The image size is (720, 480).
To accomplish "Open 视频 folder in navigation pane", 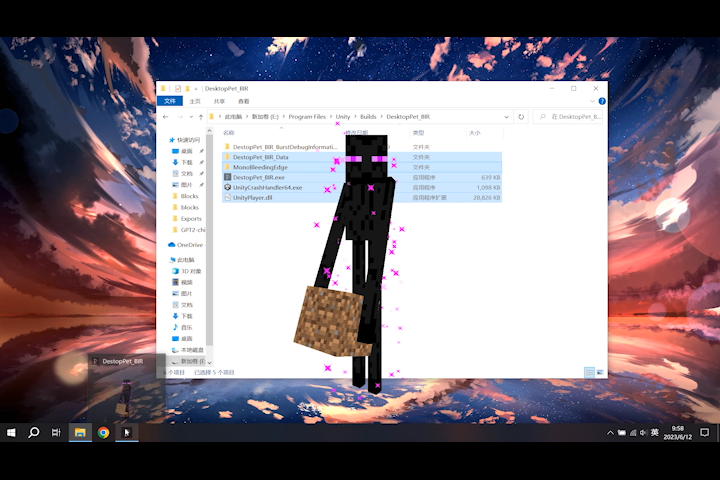I will coord(182,282).
